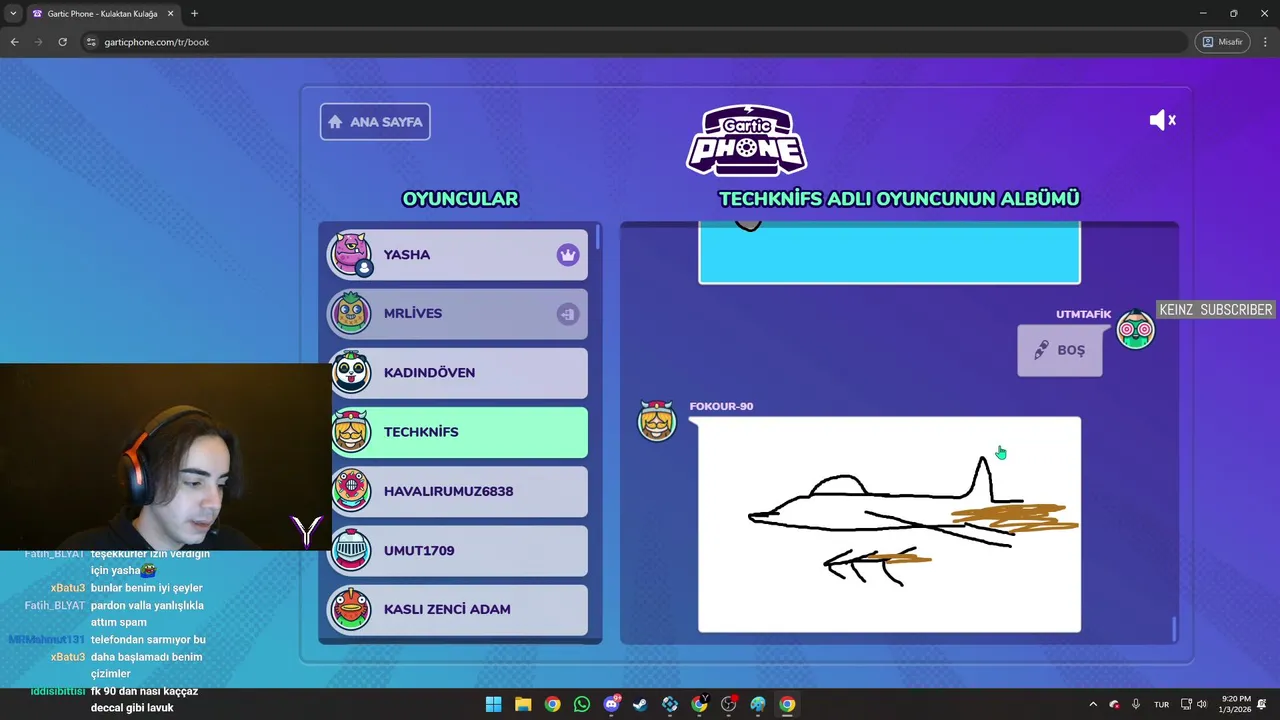
Task: Click the Gartic Phone logo
Action: click(x=746, y=141)
